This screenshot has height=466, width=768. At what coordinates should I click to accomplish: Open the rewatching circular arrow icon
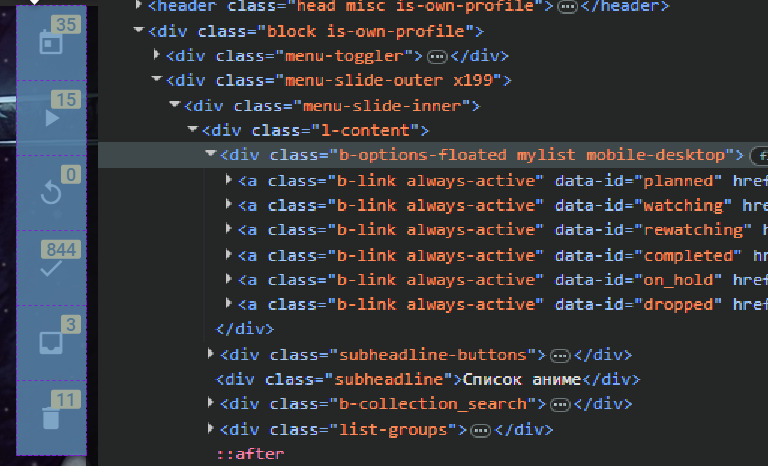[x=50, y=193]
